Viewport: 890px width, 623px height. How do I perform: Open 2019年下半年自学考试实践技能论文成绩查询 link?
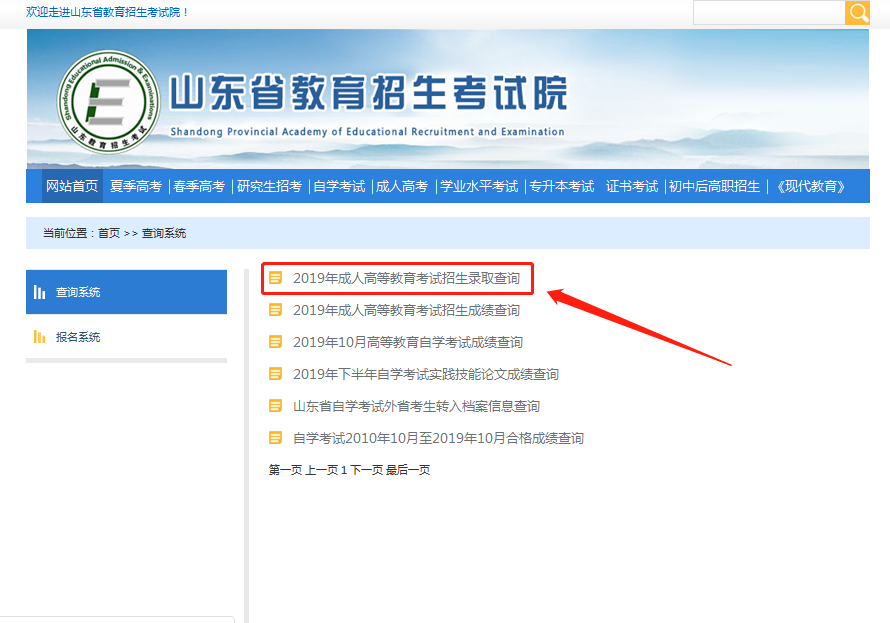pyautogui.click(x=425, y=374)
